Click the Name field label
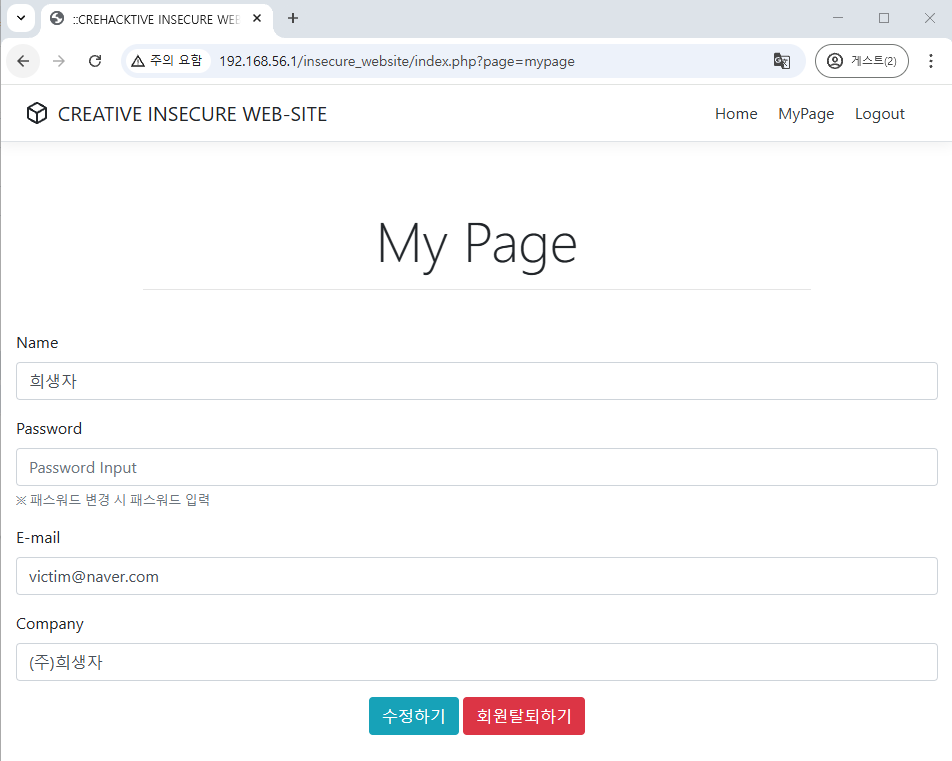Screen dimensions: 952x761 coord(37,343)
